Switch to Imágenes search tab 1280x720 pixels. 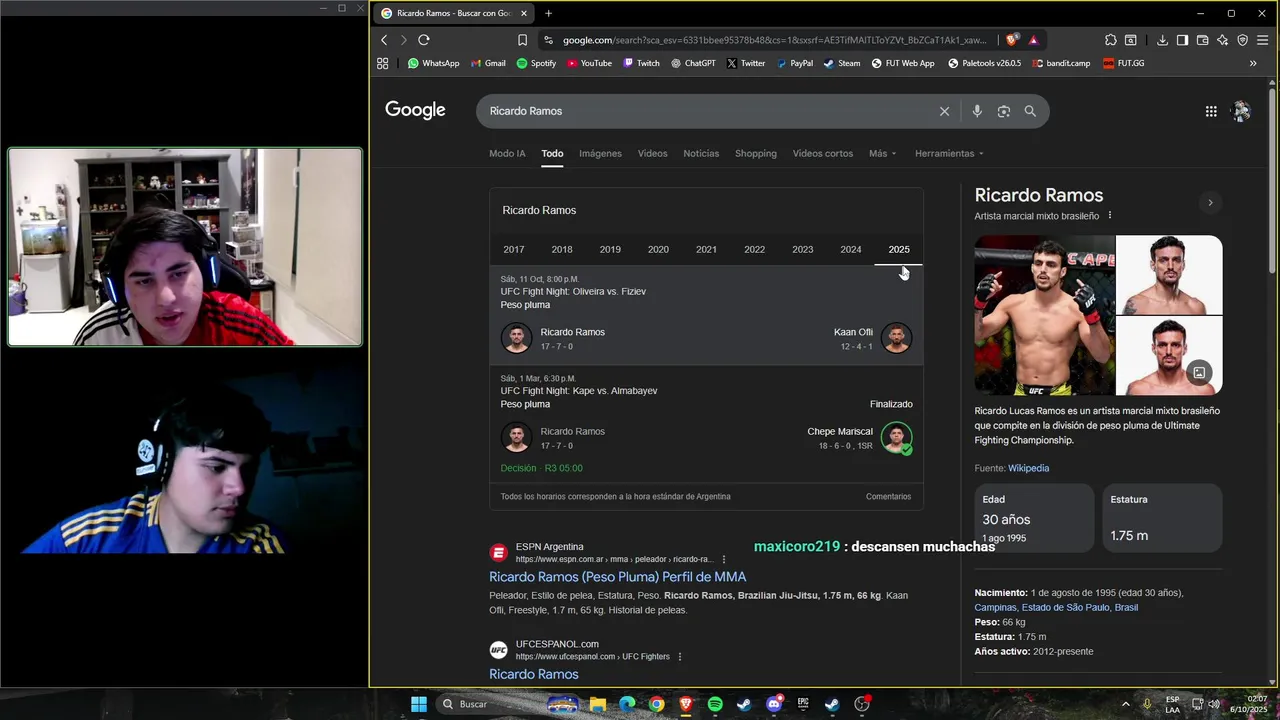(600, 153)
